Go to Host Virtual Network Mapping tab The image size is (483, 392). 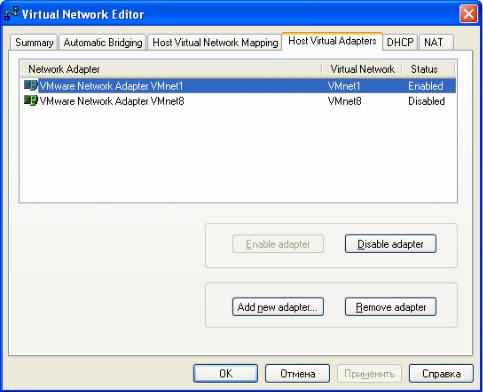215,43
